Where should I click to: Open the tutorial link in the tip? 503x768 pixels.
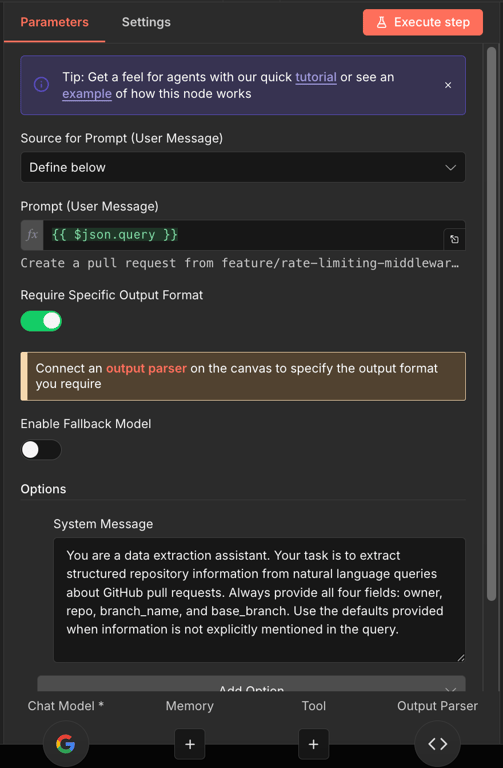[316, 77]
